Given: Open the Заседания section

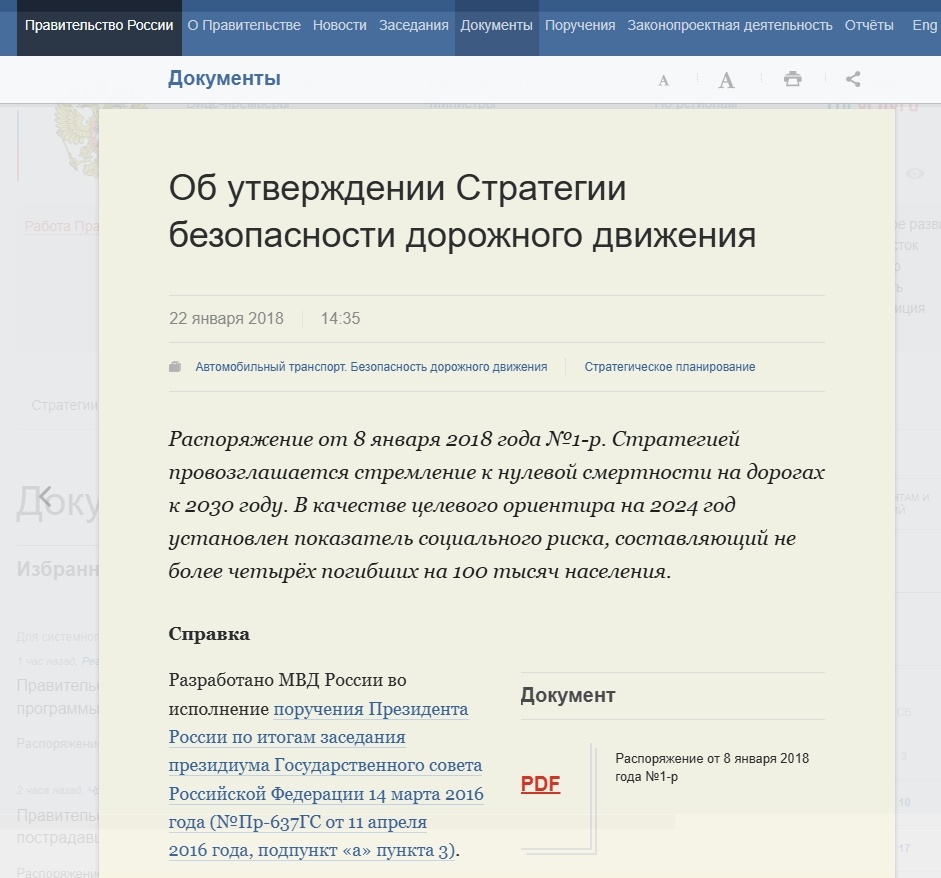Looking at the screenshot, I should pyautogui.click(x=413, y=25).
